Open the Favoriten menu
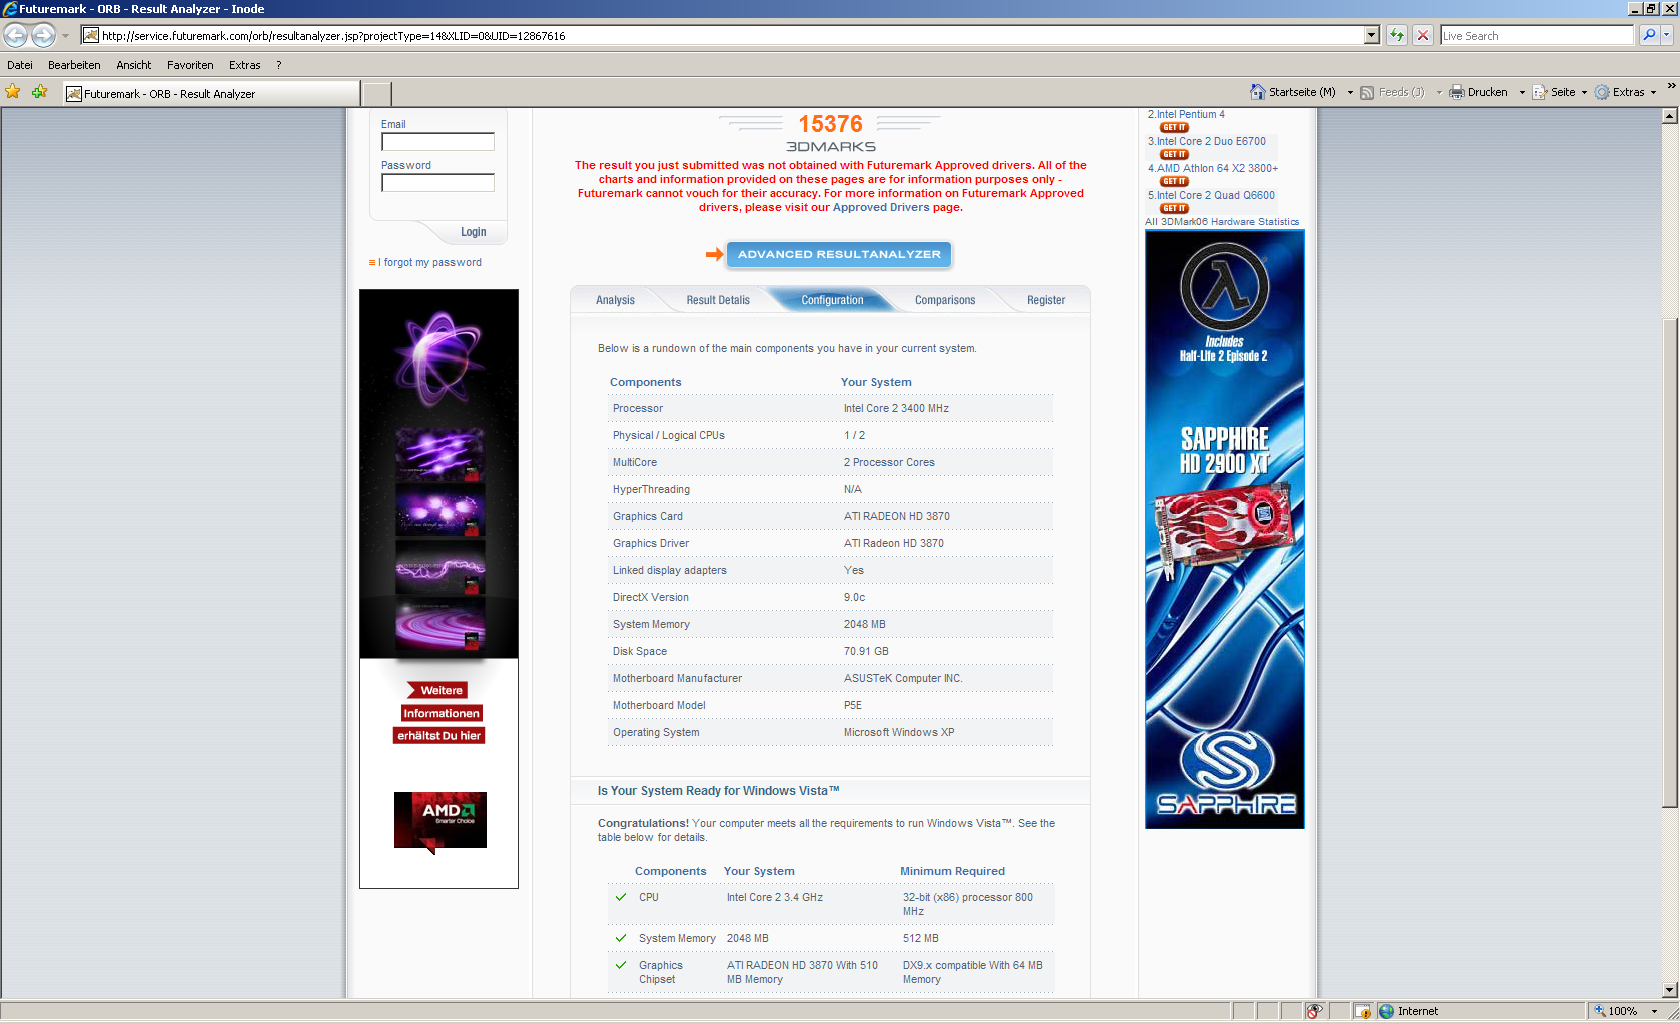The width and height of the screenshot is (1680, 1024). 190,65
